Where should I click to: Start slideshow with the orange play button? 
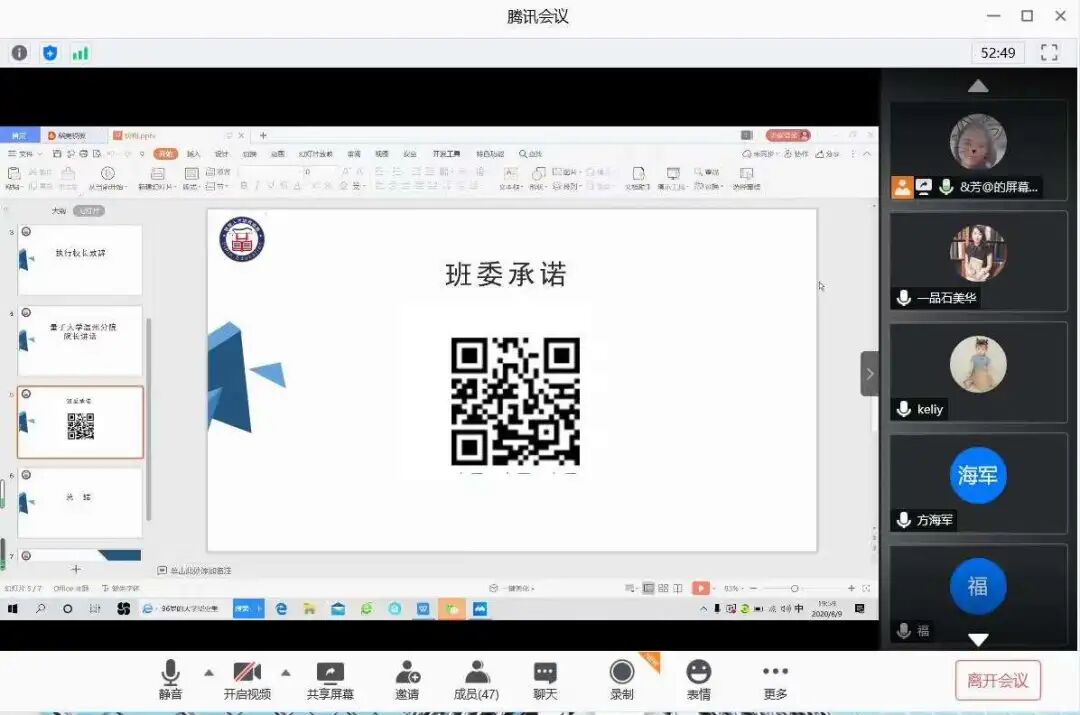click(x=699, y=588)
